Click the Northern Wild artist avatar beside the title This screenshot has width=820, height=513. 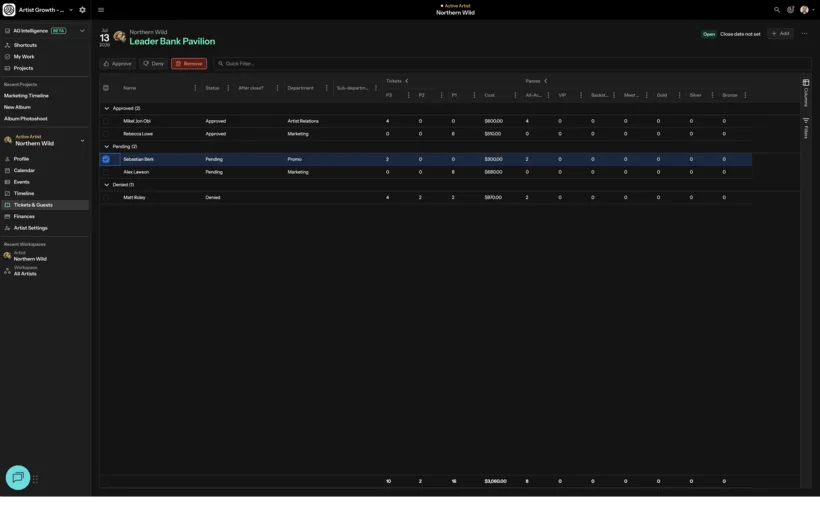pyautogui.click(x=120, y=37)
